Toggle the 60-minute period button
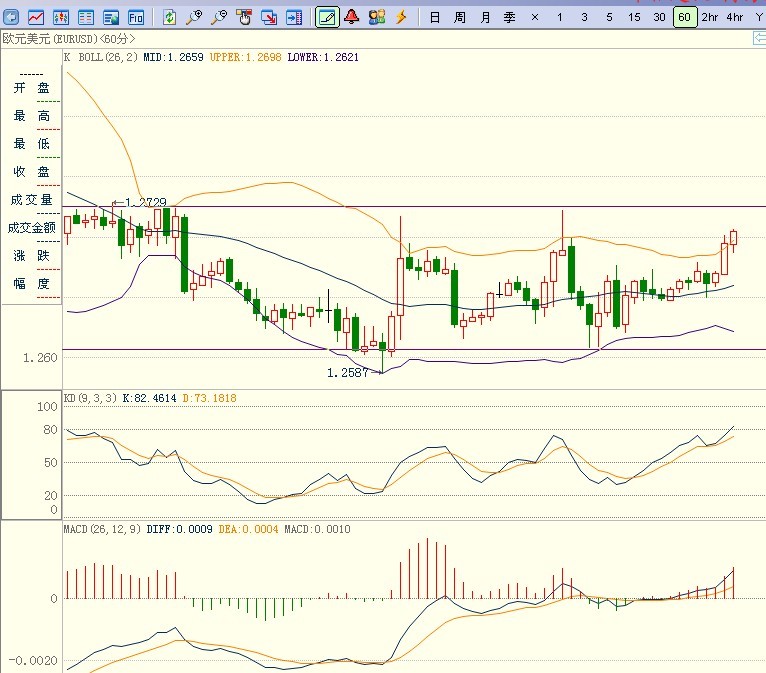The height and width of the screenshot is (673, 766). pos(684,17)
